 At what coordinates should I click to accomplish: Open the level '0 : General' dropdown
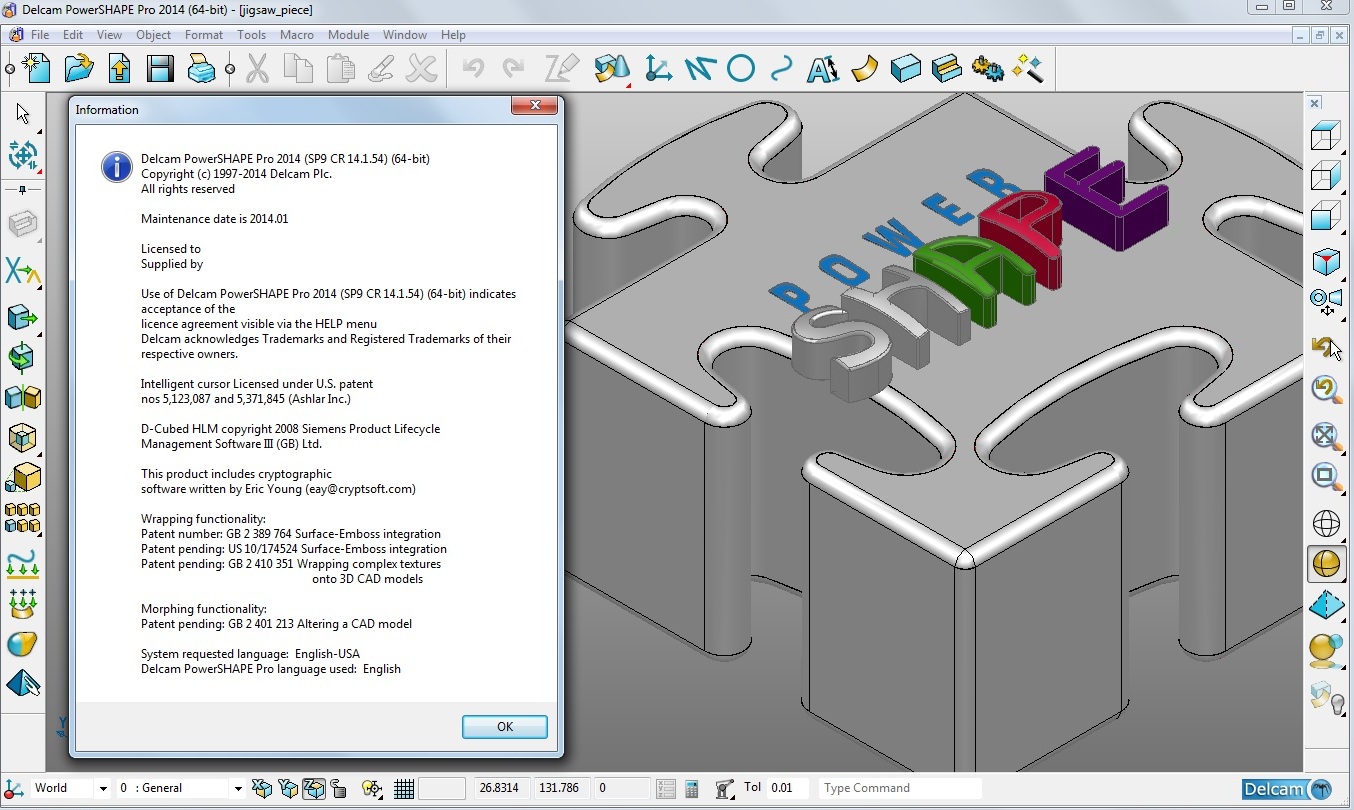pyautogui.click(x=238, y=788)
